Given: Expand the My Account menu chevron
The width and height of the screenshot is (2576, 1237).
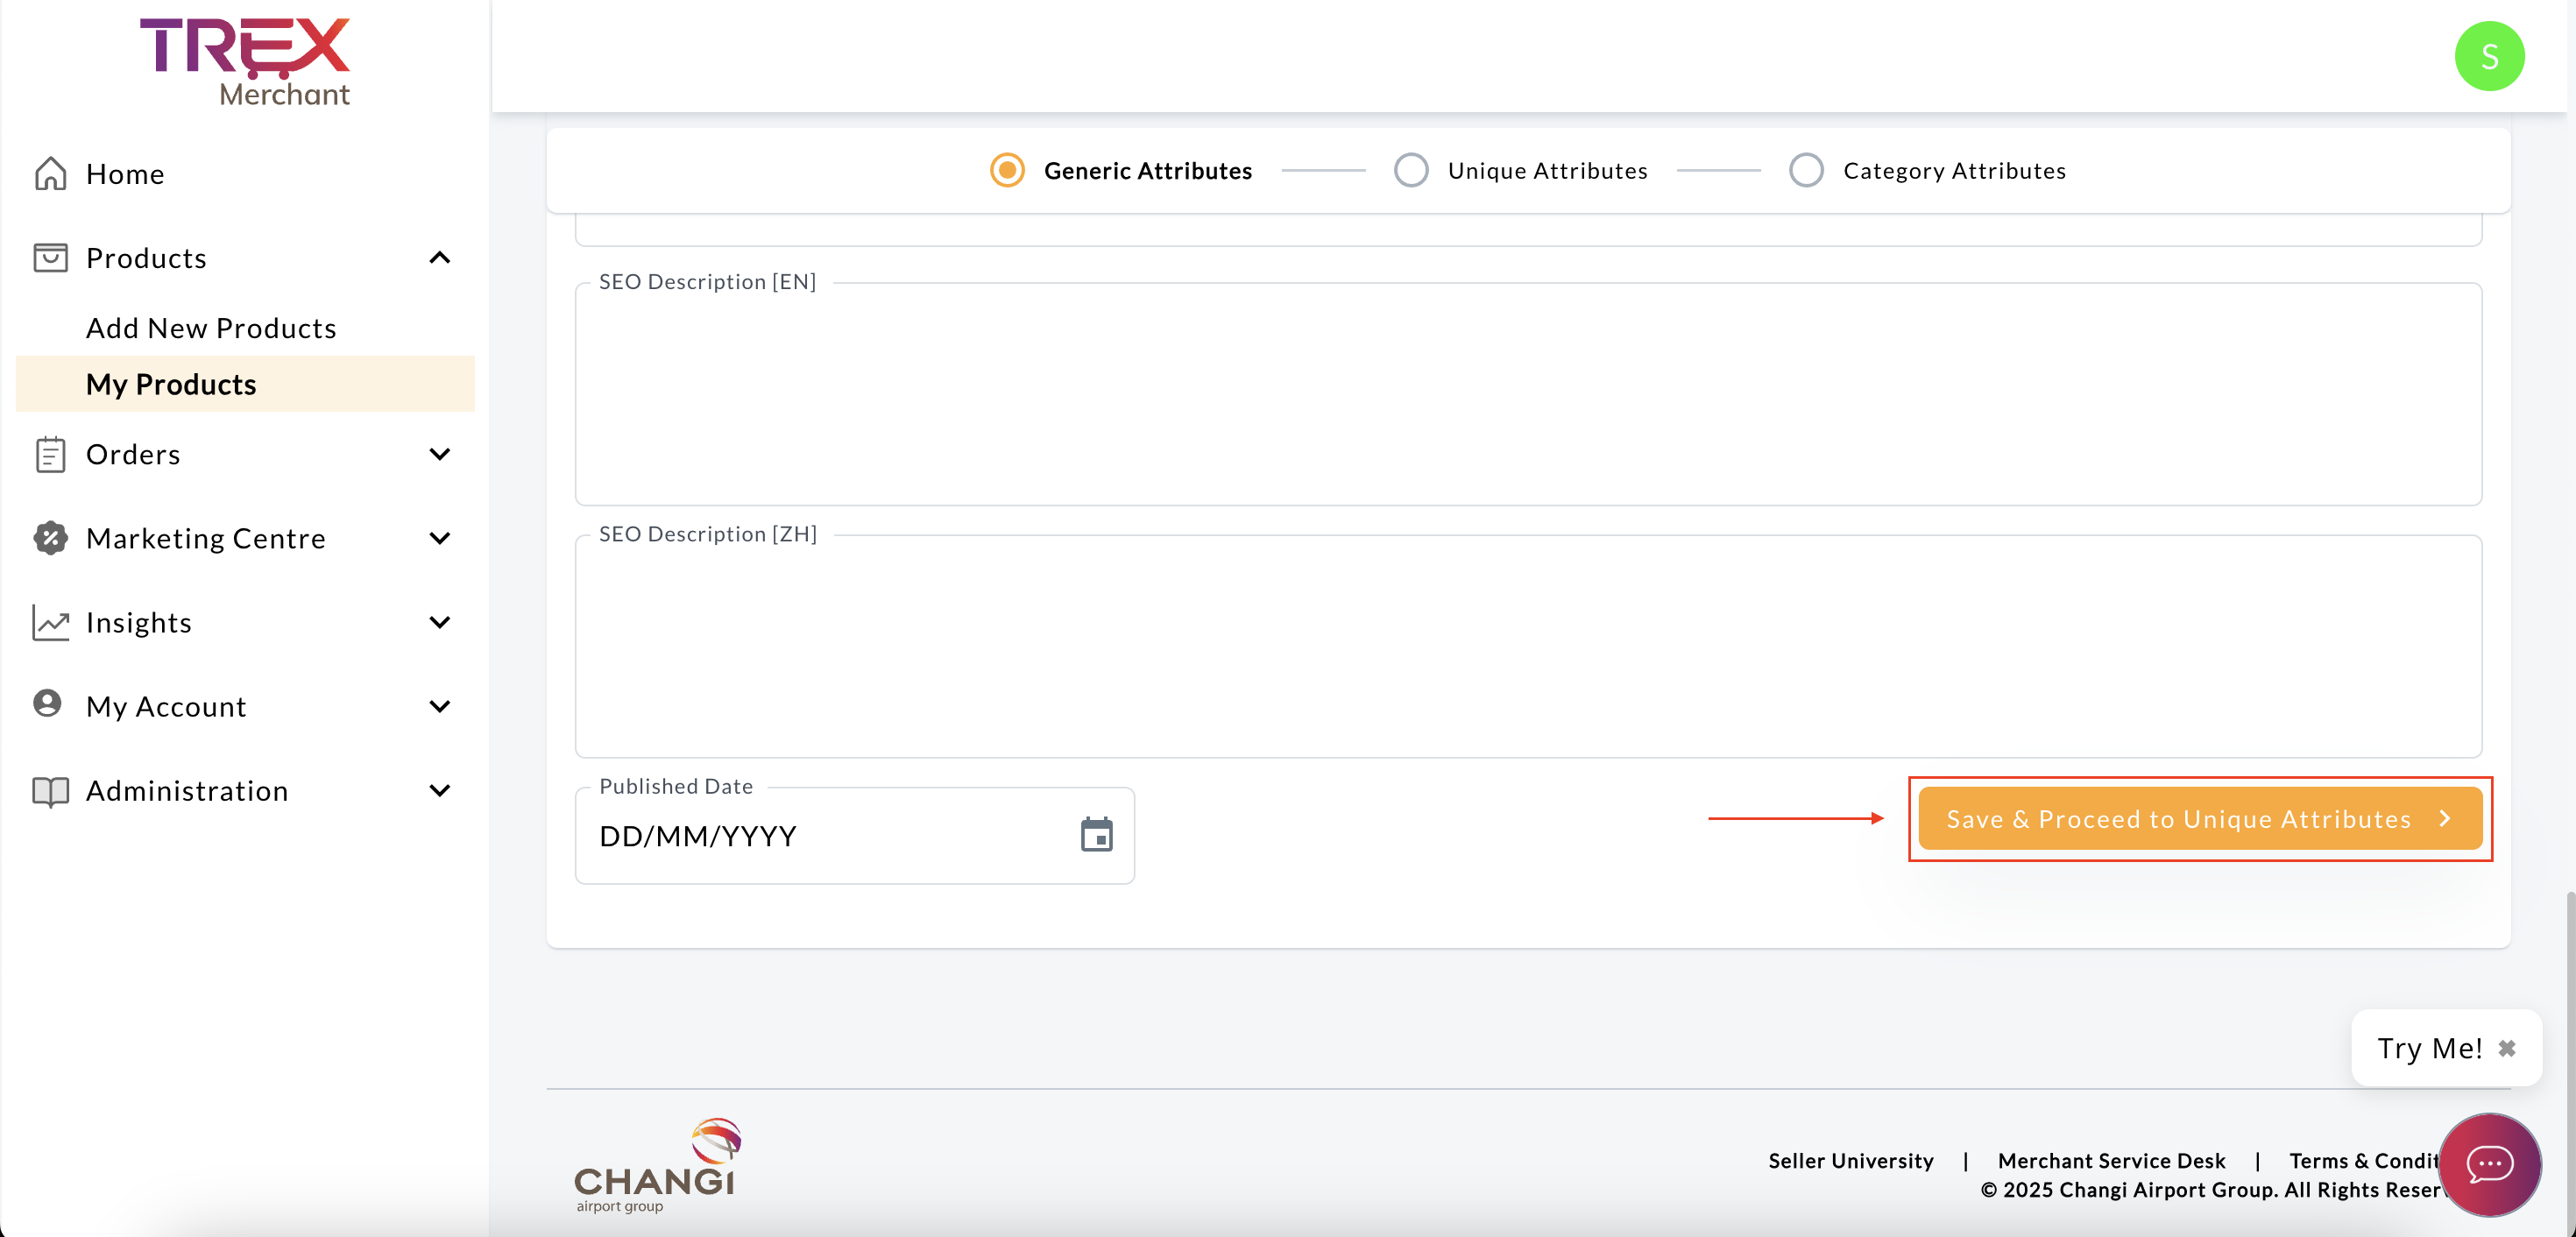Looking at the screenshot, I should [x=439, y=707].
